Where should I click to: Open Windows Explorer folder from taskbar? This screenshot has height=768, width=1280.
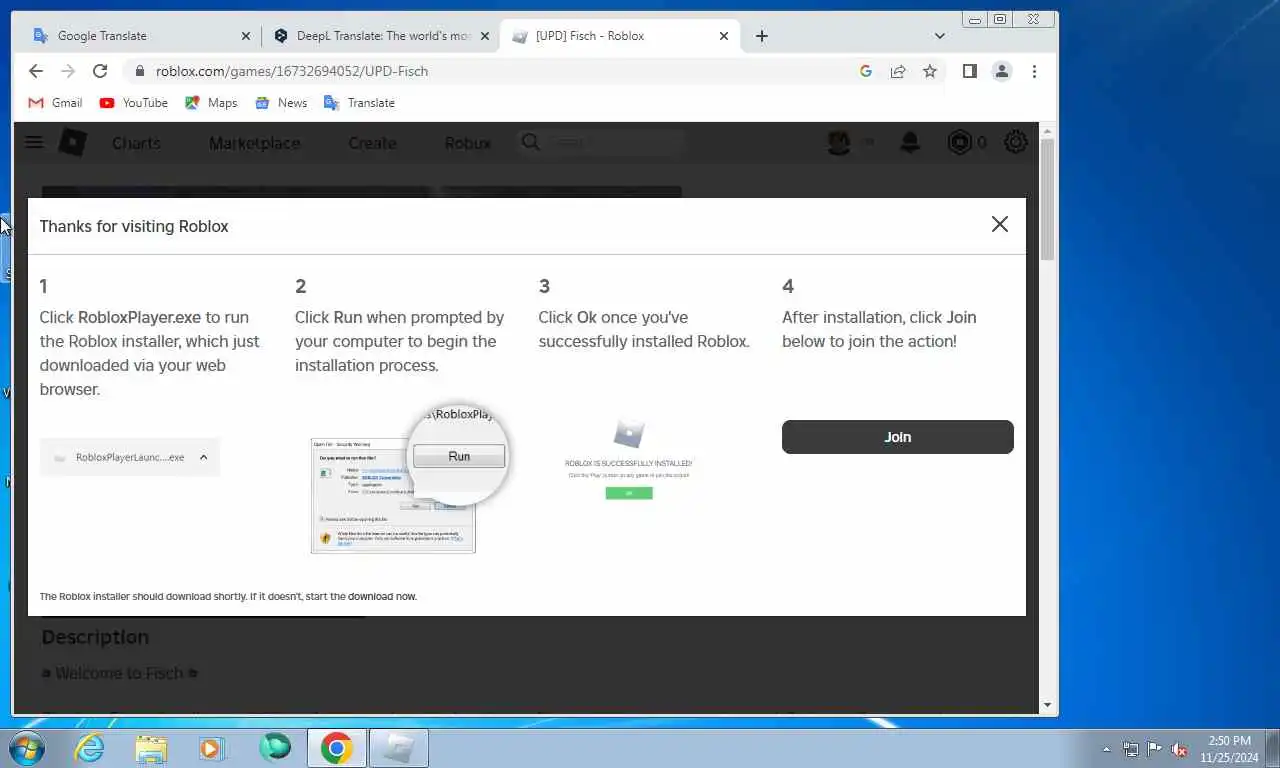tap(151, 748)
